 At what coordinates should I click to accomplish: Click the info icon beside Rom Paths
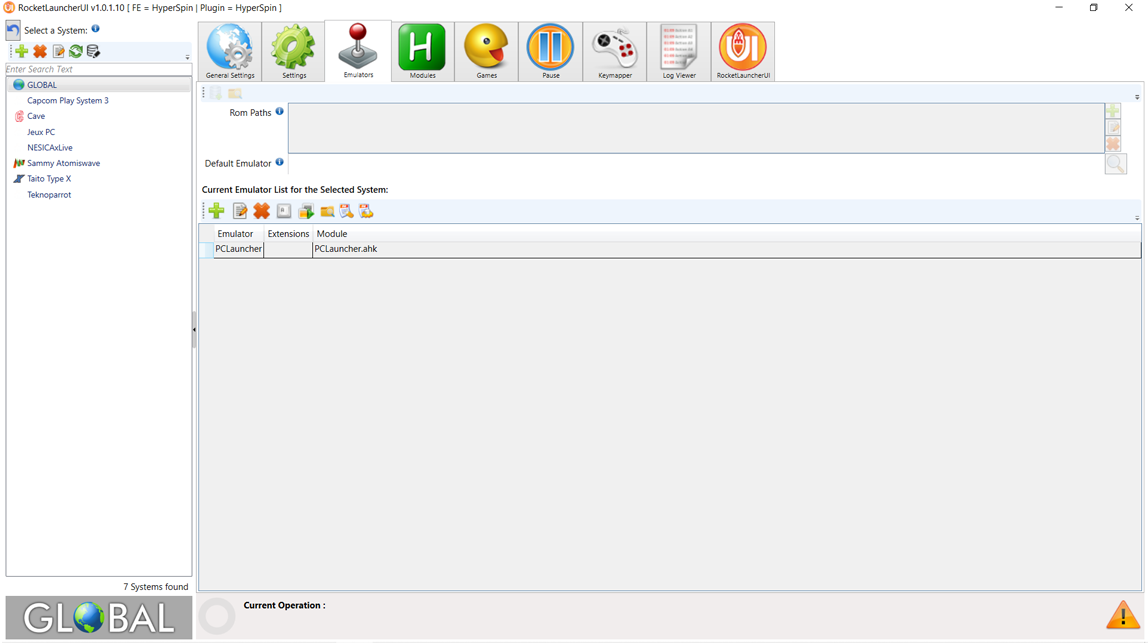[x=280, y=112]
